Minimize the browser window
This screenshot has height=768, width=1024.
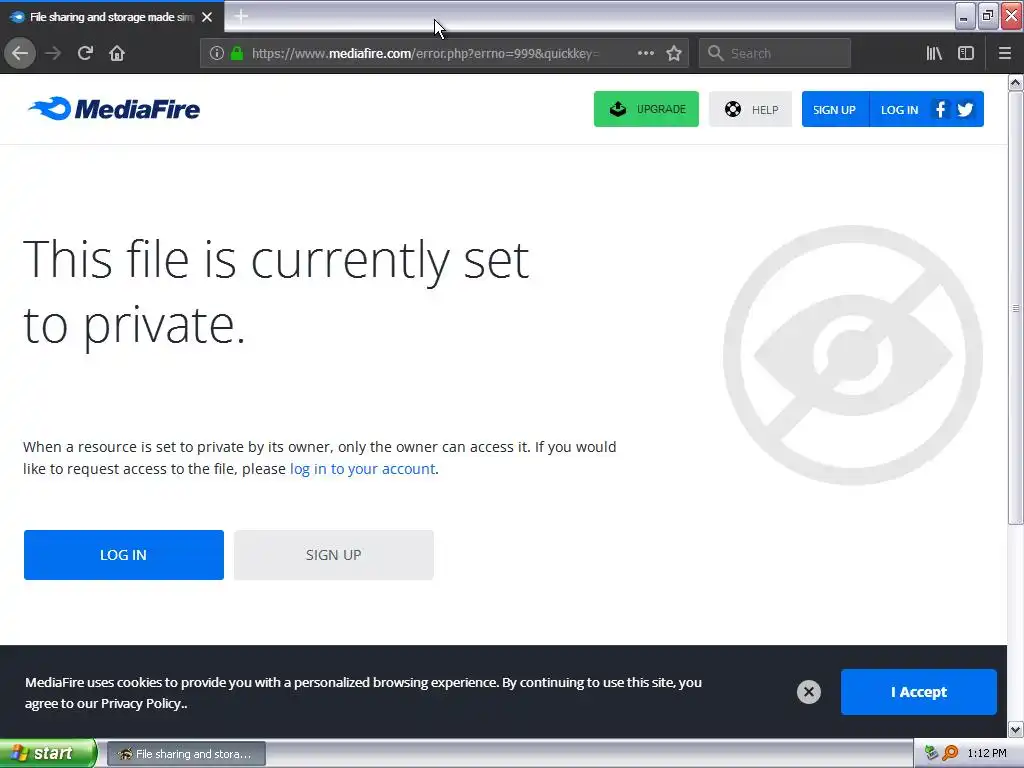pyautogui.click(x=965, y=16)
